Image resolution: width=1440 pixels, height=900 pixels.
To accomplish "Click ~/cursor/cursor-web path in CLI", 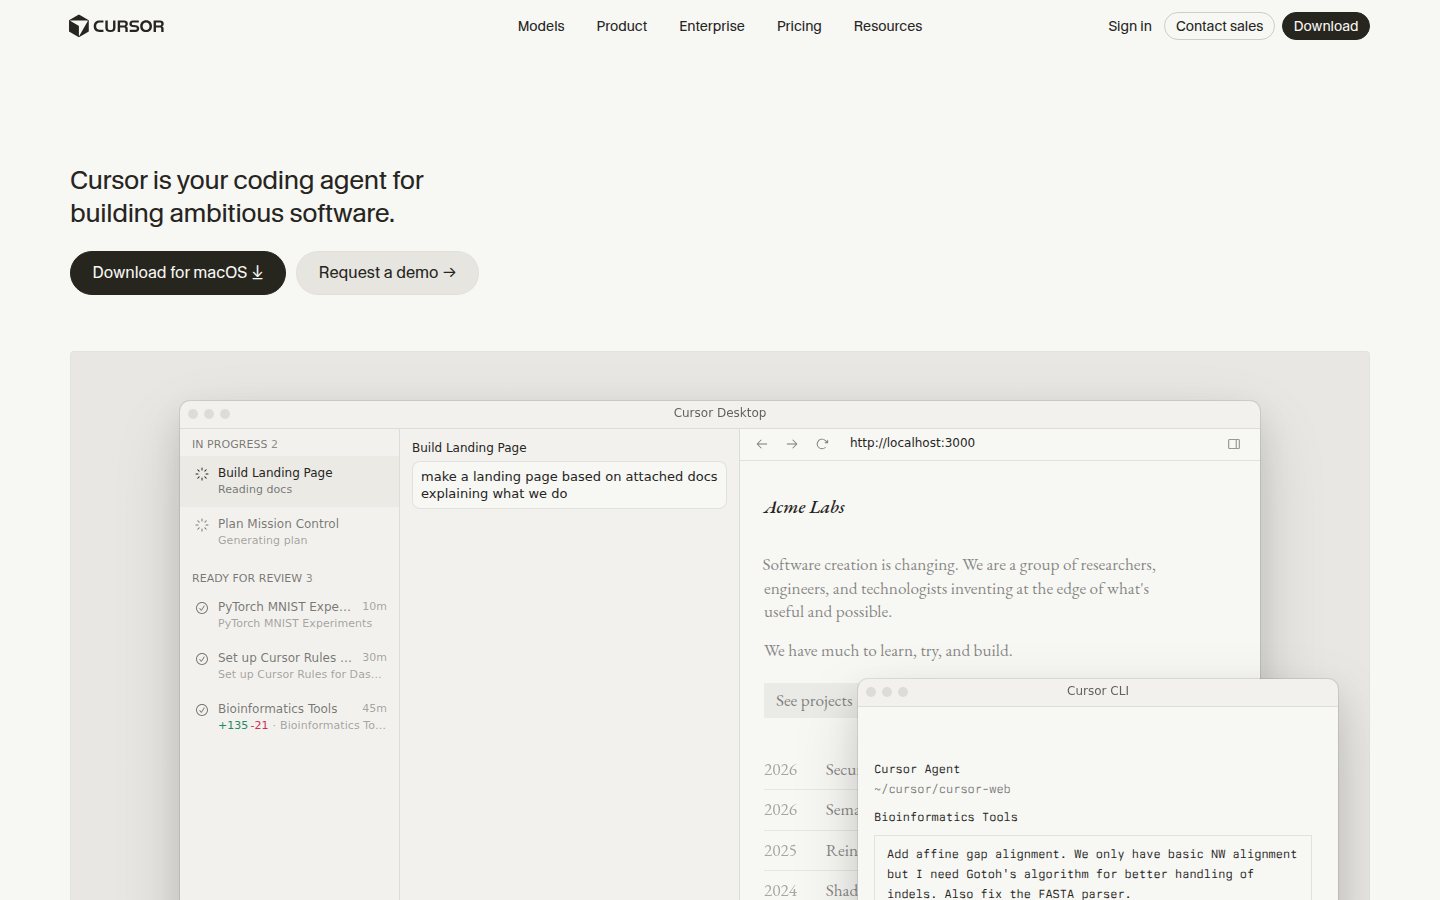I will coord(942,789).
